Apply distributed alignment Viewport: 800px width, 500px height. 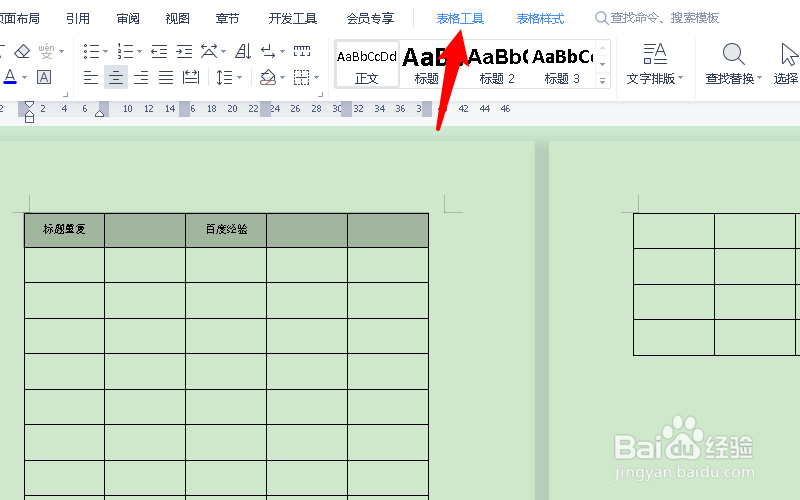click(x=191, y=78)
